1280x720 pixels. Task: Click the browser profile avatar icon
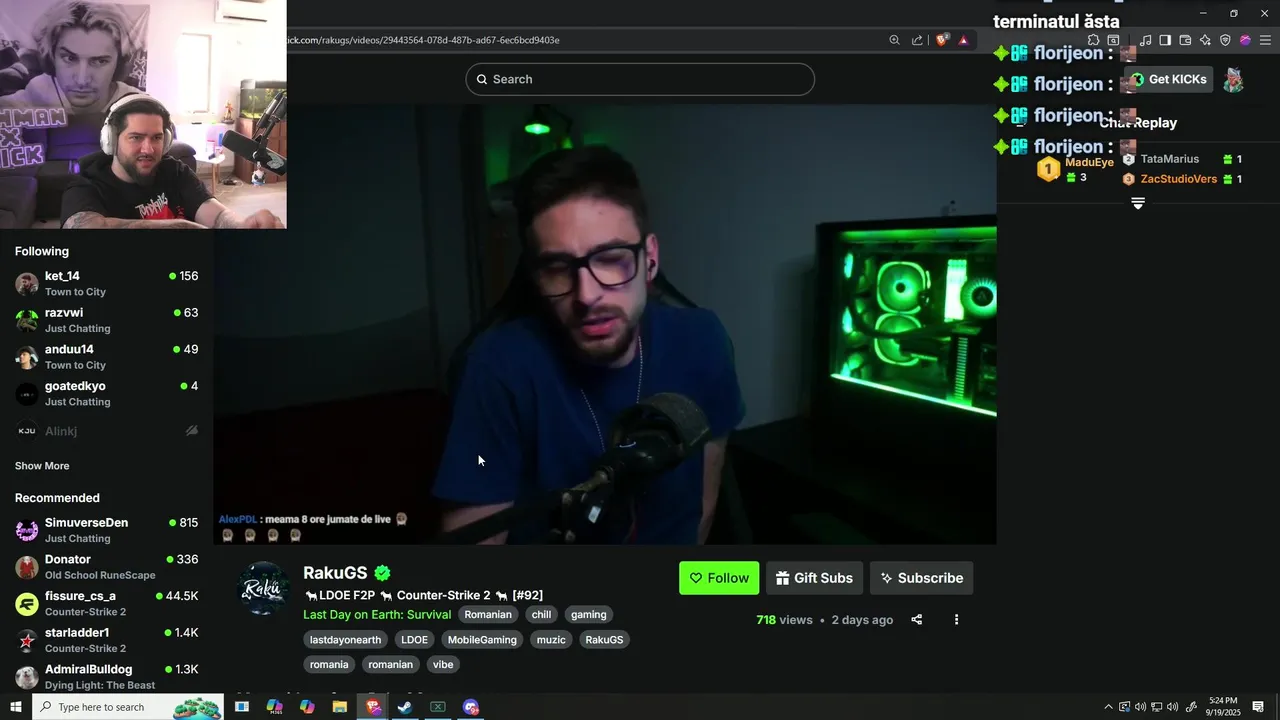pos(1245,40)
